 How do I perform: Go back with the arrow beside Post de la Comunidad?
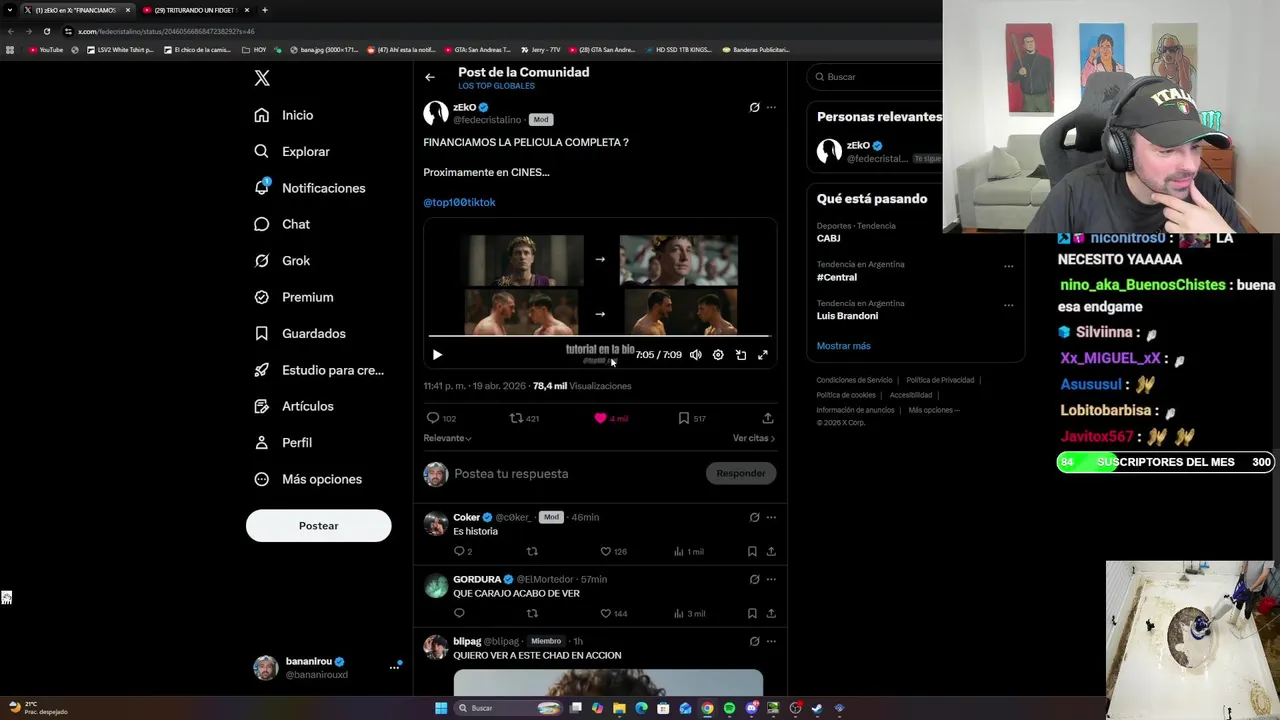[429, 77]
